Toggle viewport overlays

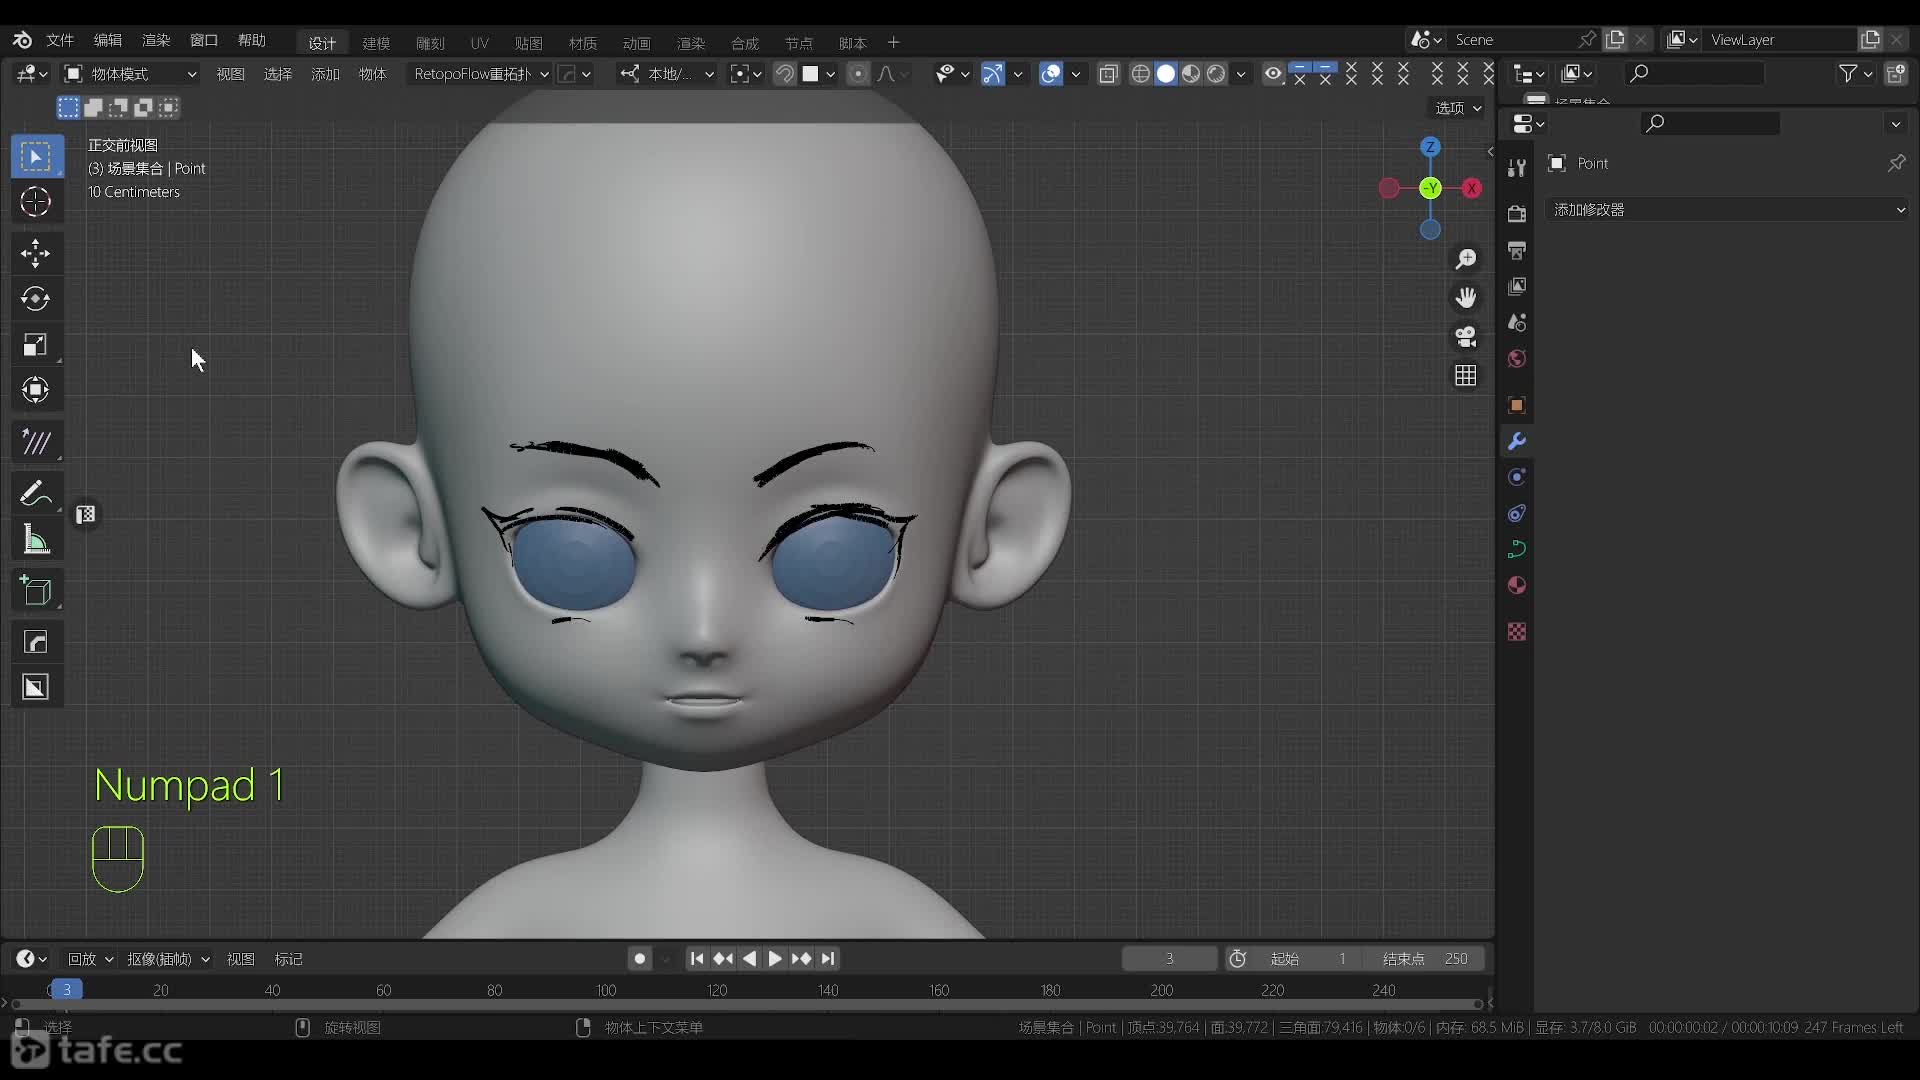pos(1051,74)
